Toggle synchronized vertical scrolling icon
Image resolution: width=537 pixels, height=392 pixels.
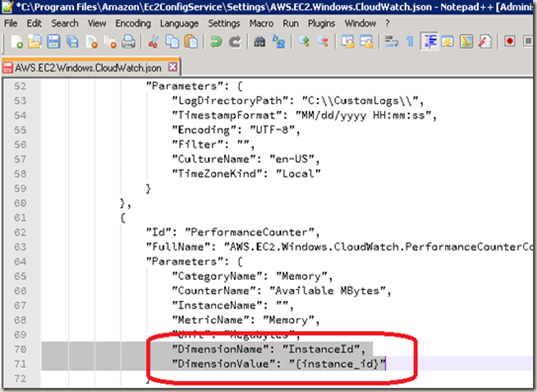348,42
